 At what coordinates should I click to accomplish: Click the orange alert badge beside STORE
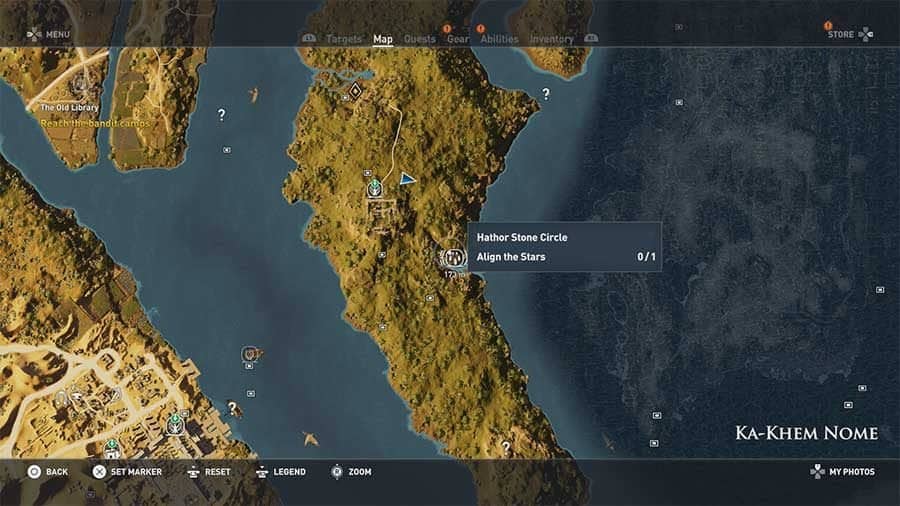click(828, 26)
